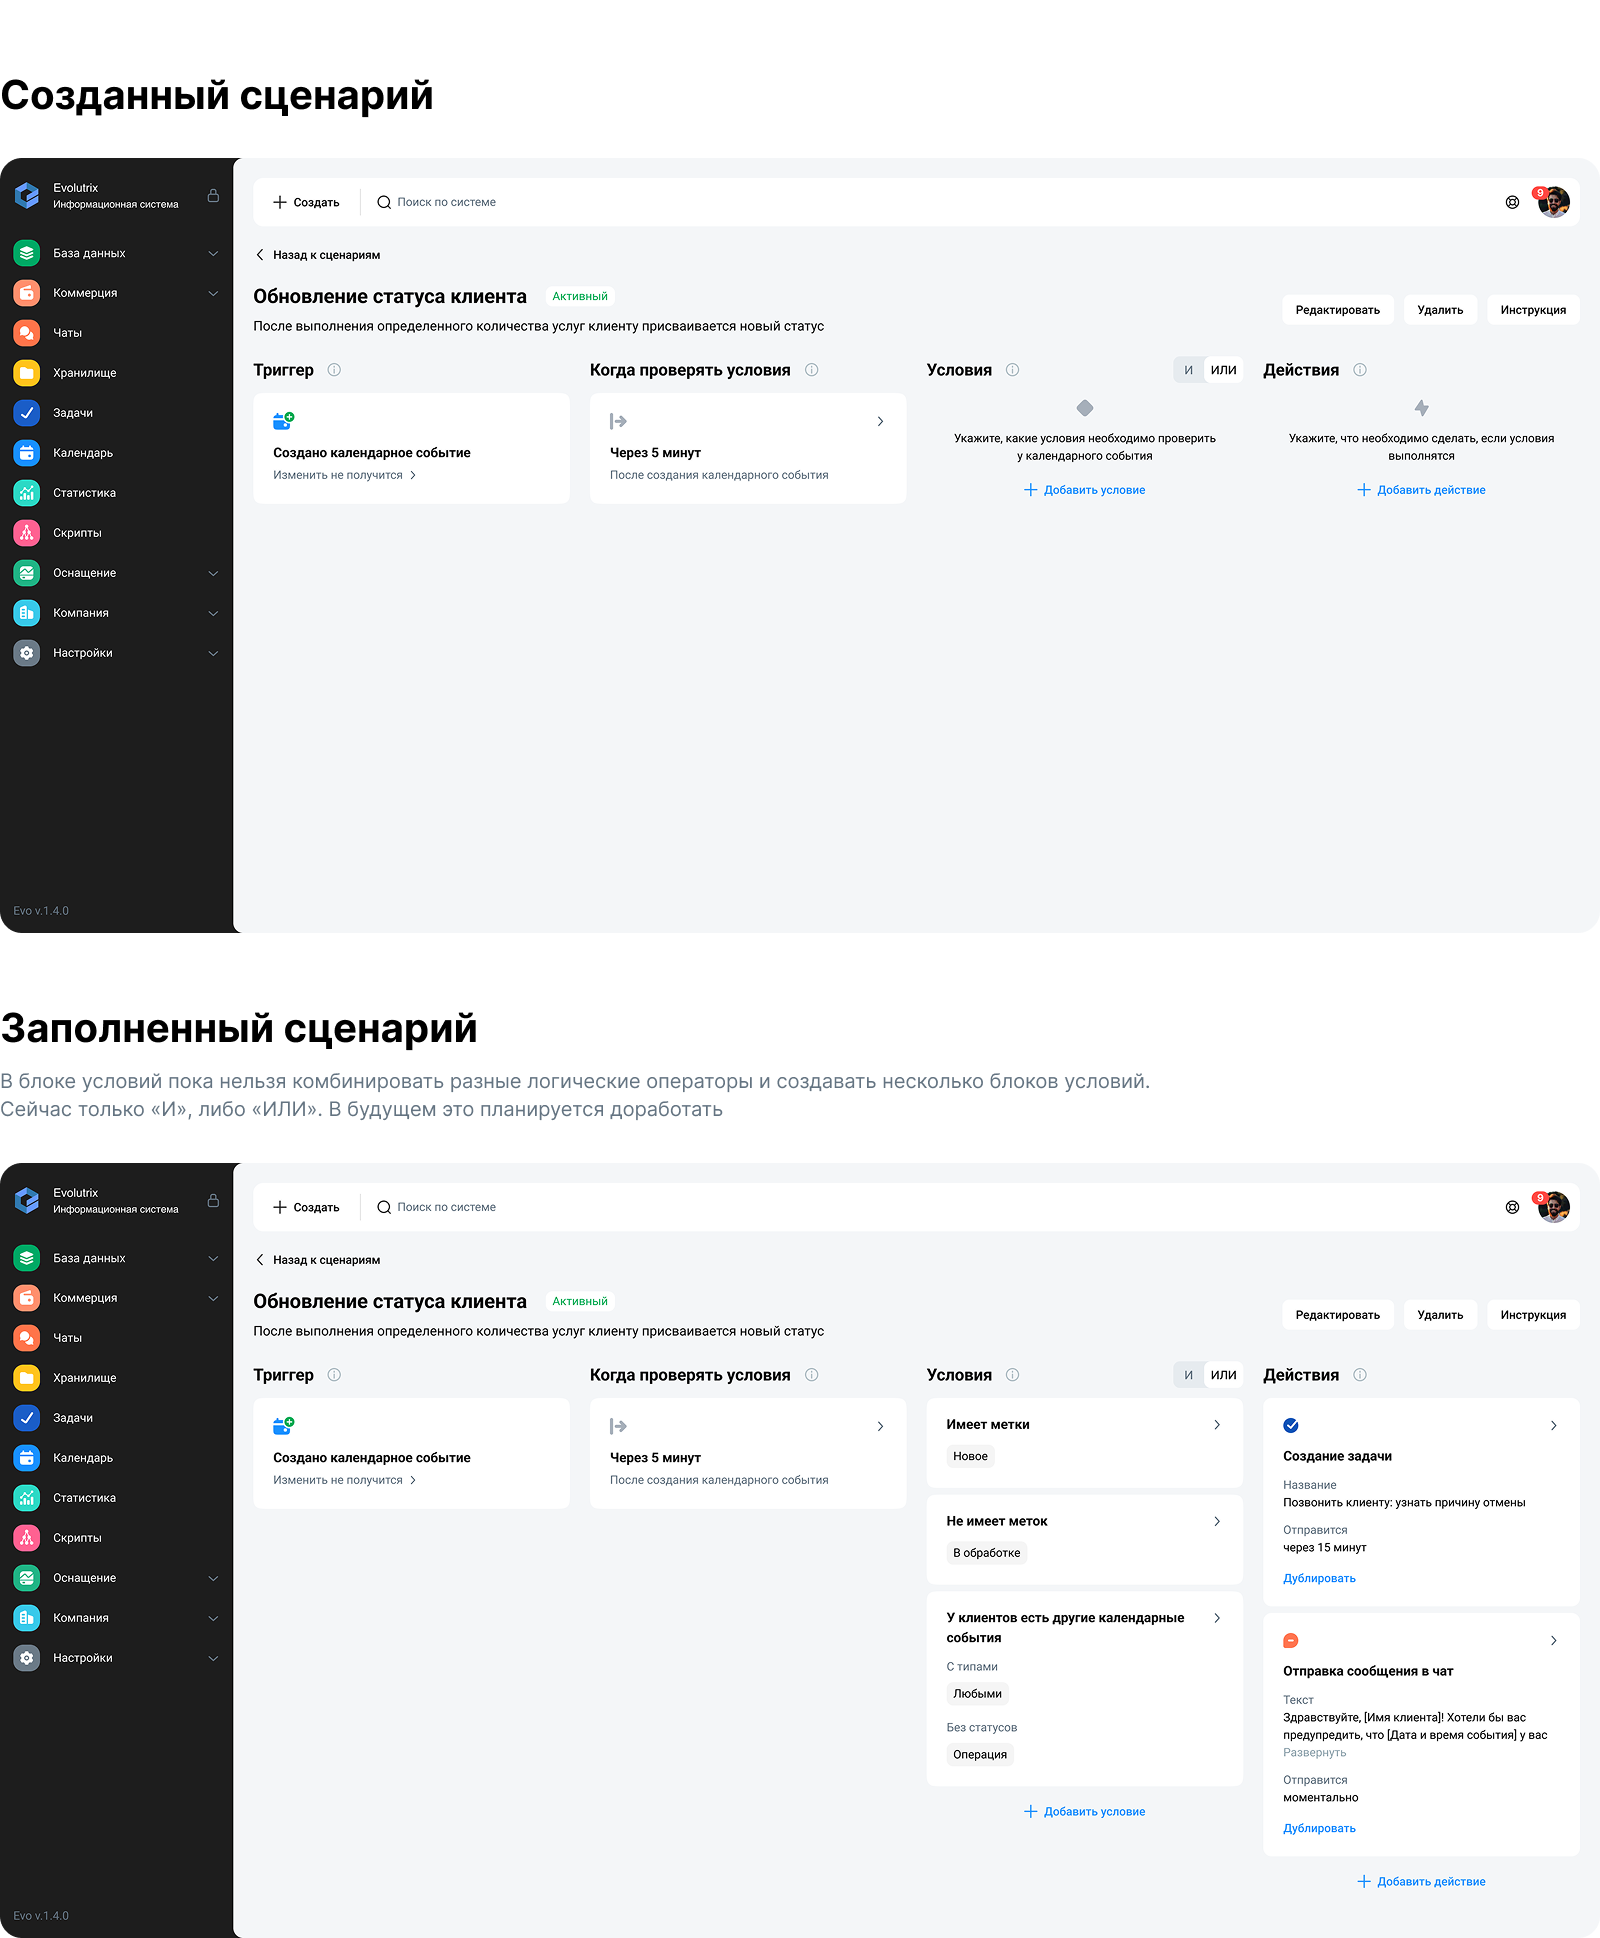This screenshot has width=1600, height=1938.
Task: Open Имеет метки condition chevron
Action: coord(1217,1425)
